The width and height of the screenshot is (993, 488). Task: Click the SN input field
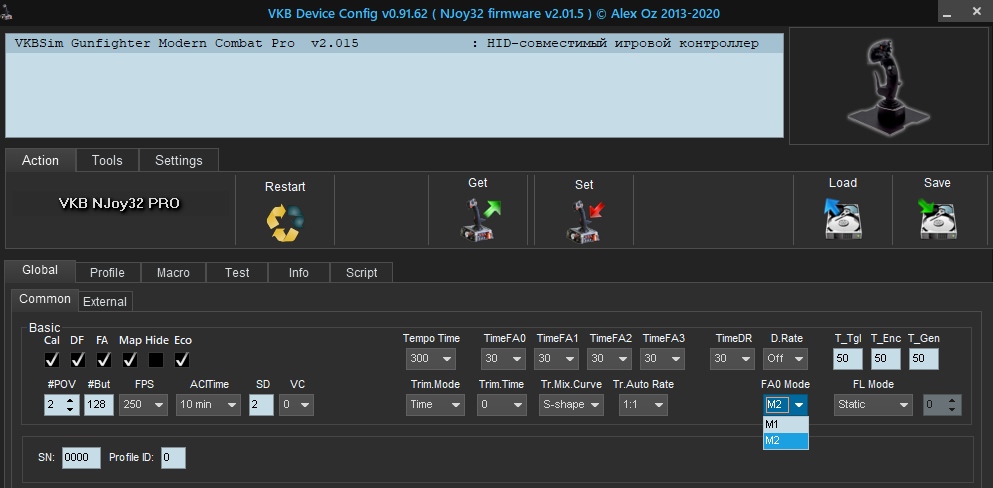click(81, 458)
